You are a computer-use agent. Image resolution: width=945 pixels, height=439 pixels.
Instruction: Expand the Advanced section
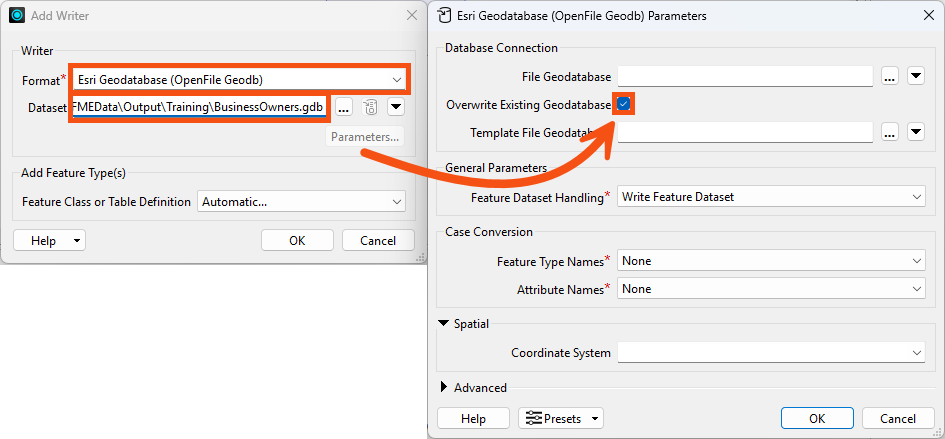pos(445,387)
